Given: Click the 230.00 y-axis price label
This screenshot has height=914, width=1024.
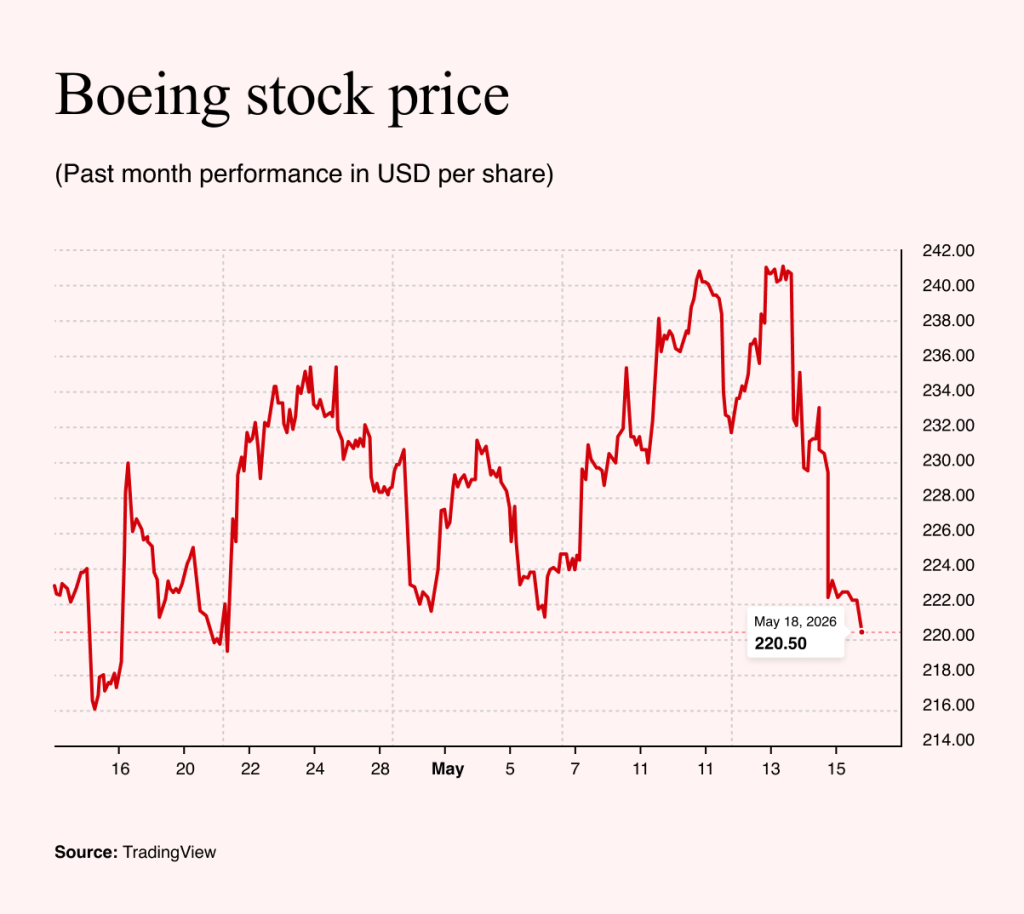Looking at the screenshot, I should [x=948, y=460].
